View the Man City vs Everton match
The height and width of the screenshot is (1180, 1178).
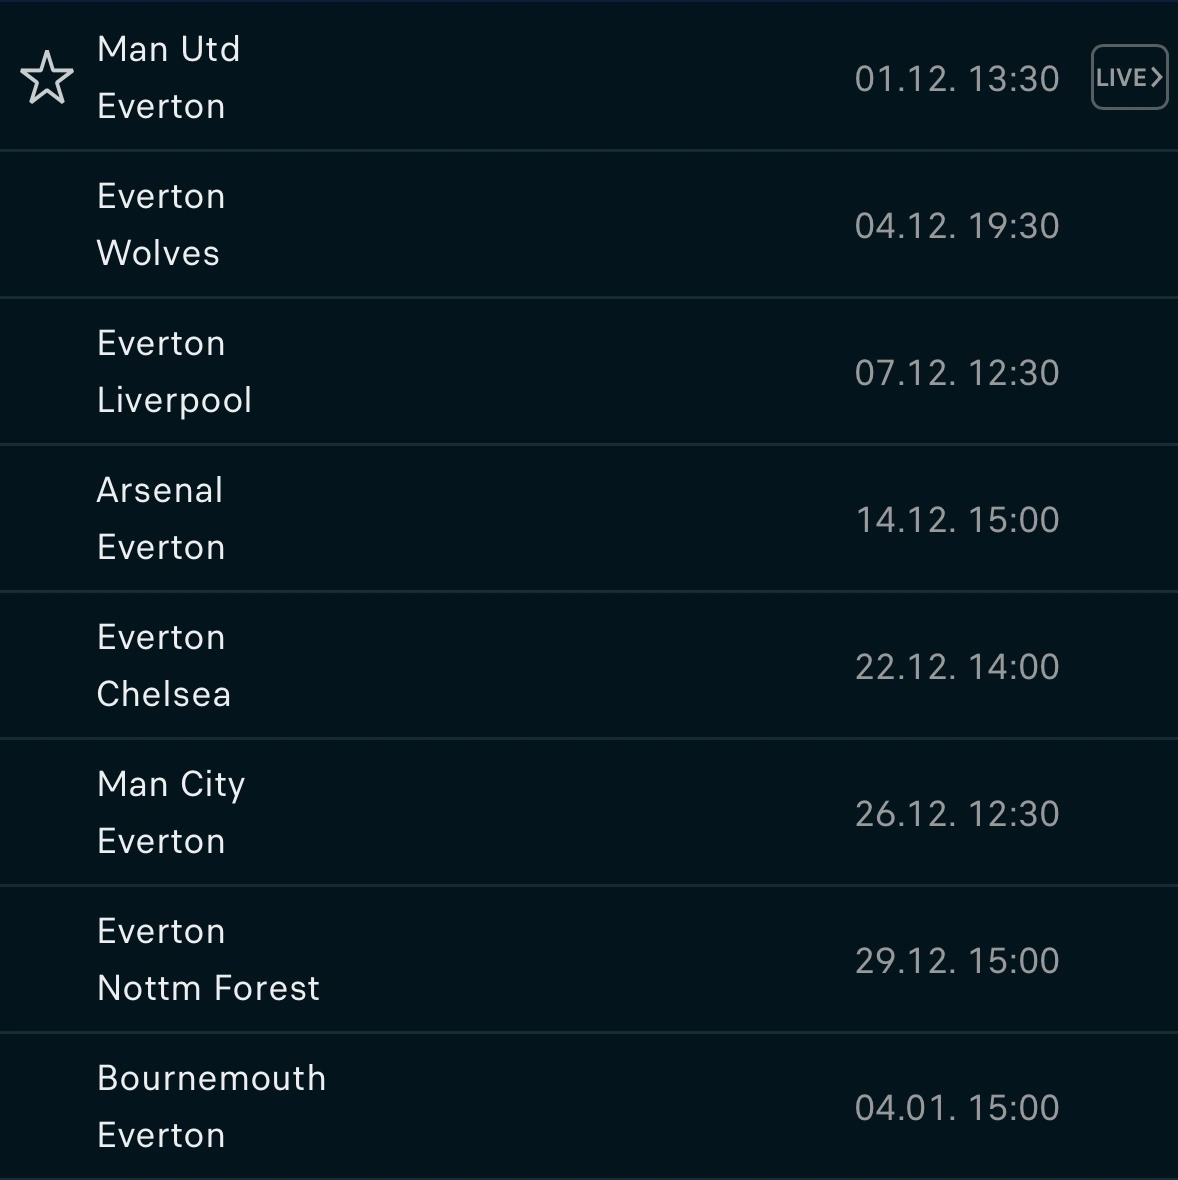click(500, 813)
